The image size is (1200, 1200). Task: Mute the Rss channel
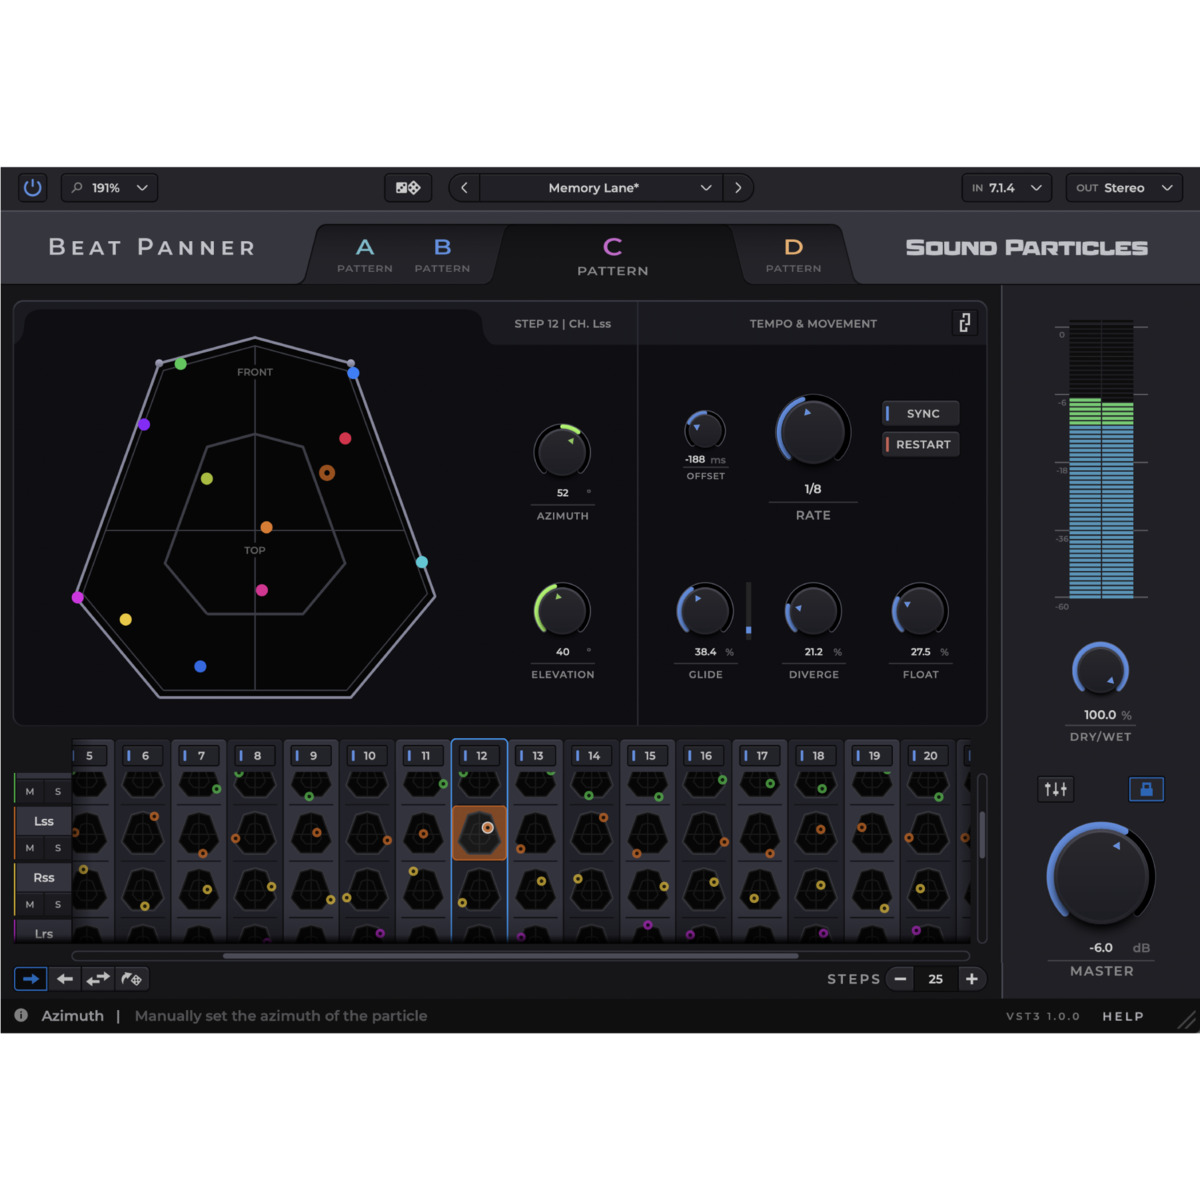coord(30,904)
